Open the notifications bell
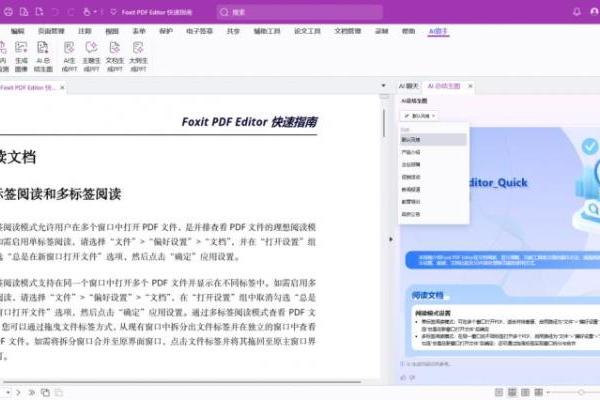The width and height of the screenshot is (600, 400). 577,12
